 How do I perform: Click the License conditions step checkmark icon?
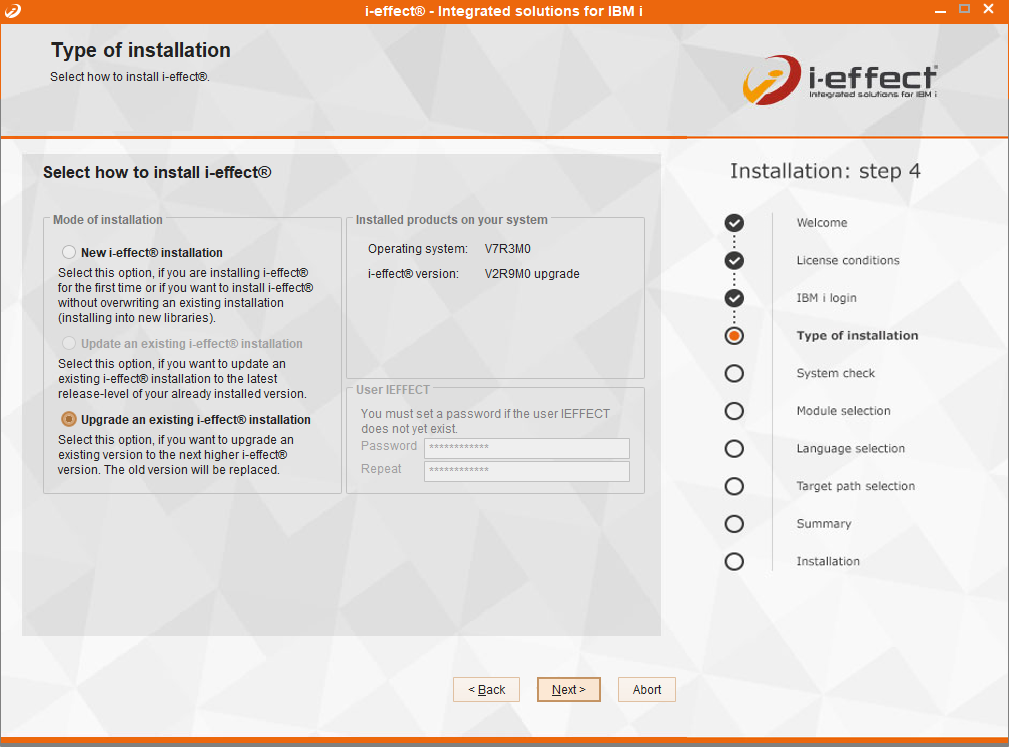734,261
